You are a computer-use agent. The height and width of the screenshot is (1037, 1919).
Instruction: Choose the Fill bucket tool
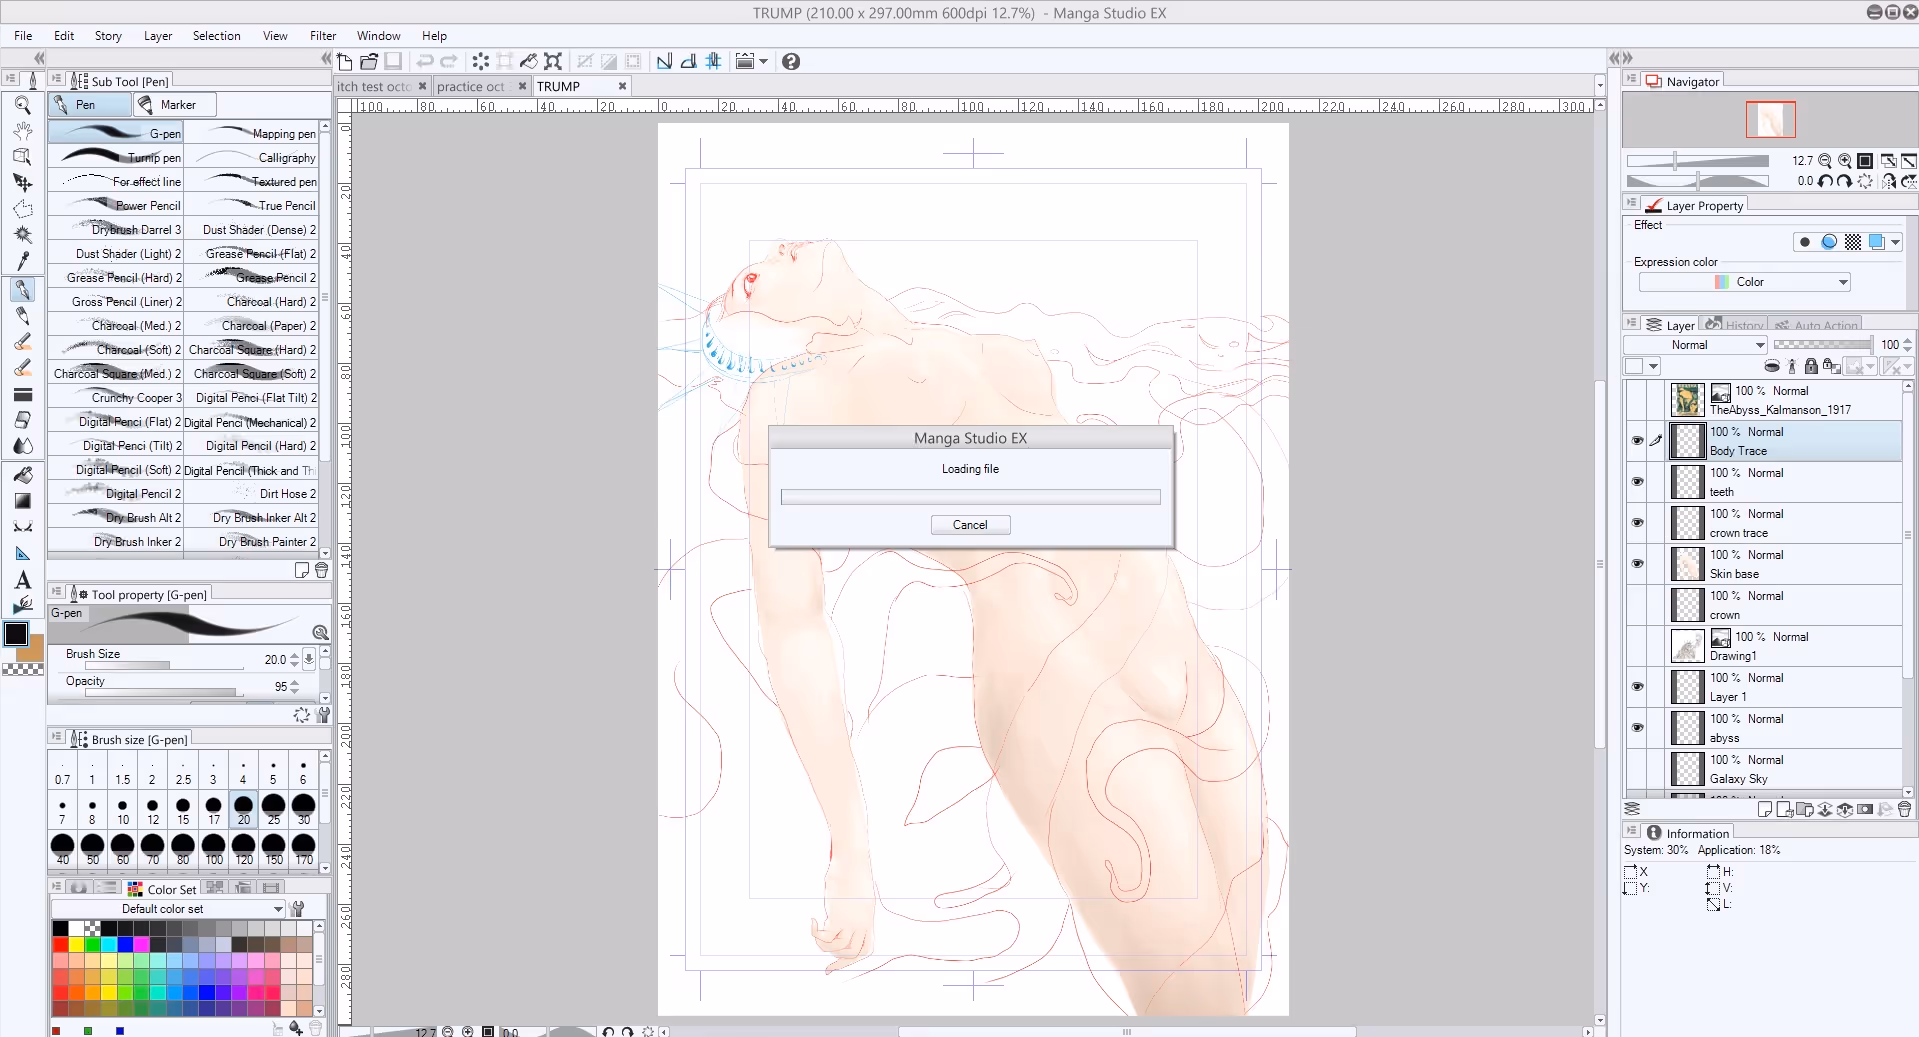point(23,474)
